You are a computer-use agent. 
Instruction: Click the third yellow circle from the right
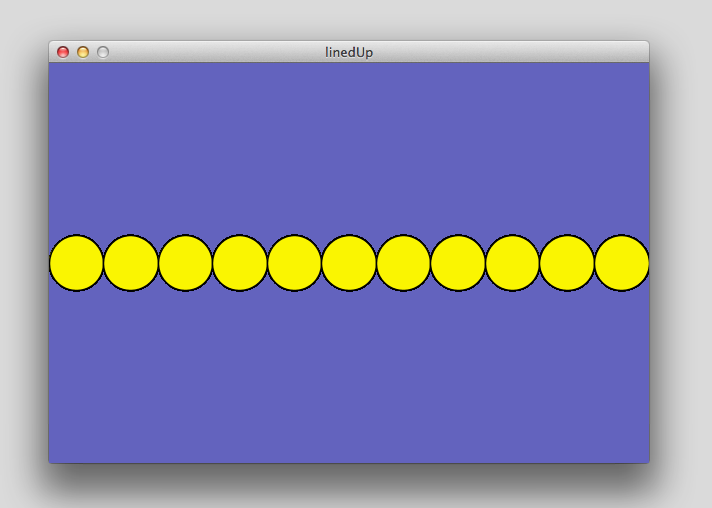(512, 263)
